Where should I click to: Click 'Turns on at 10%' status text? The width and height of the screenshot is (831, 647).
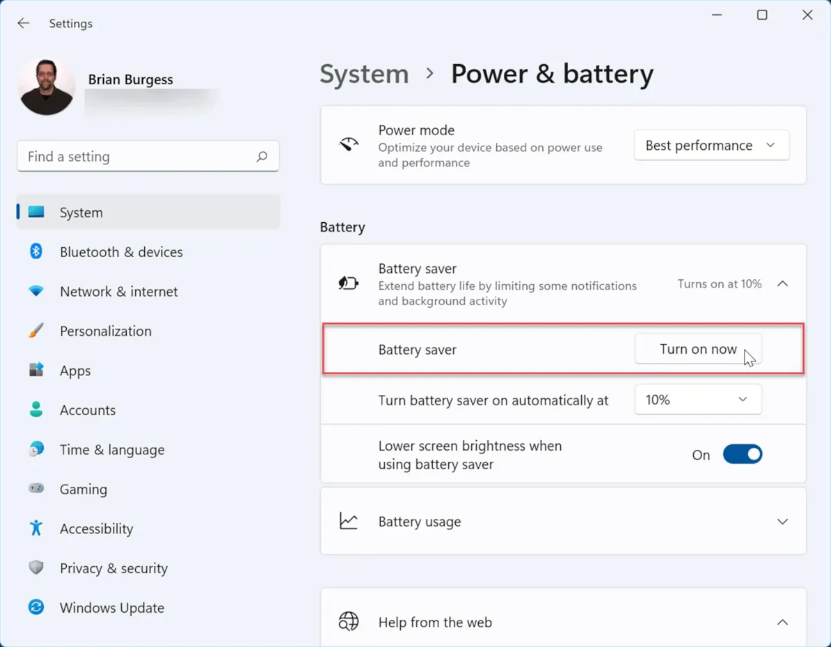719,284
